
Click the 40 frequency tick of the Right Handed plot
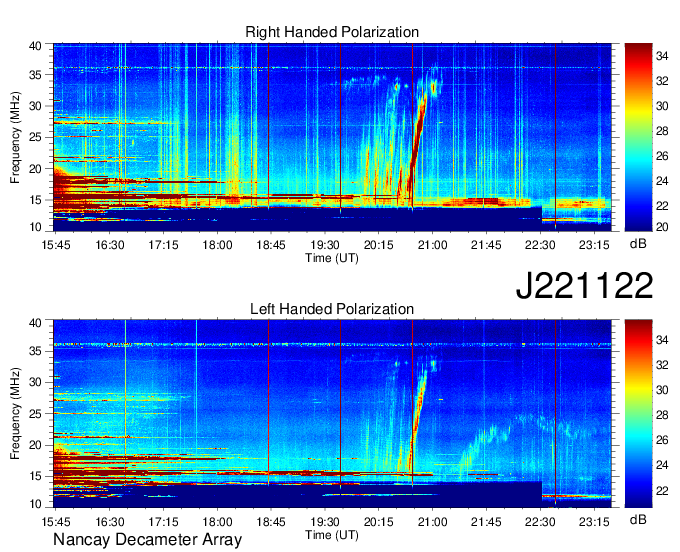pos(36,46)
